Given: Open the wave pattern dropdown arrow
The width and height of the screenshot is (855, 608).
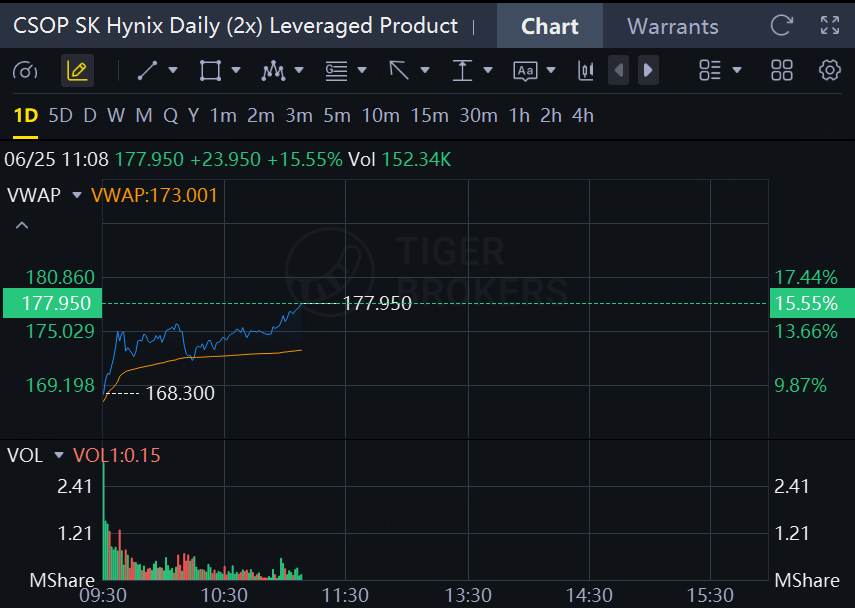Looking at the screenshot, I should pos(299,70).
